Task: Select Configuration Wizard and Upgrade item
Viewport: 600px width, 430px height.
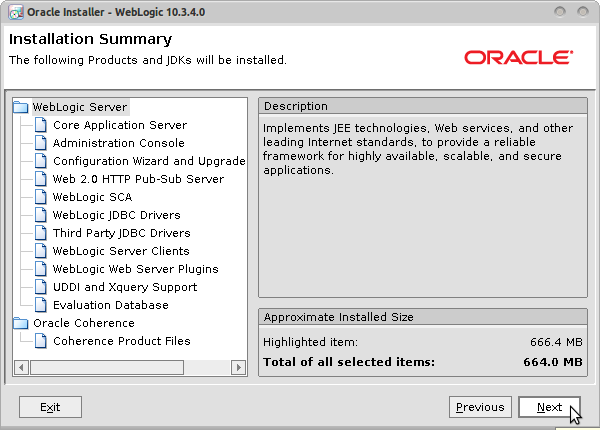Action: click(149, 161)
